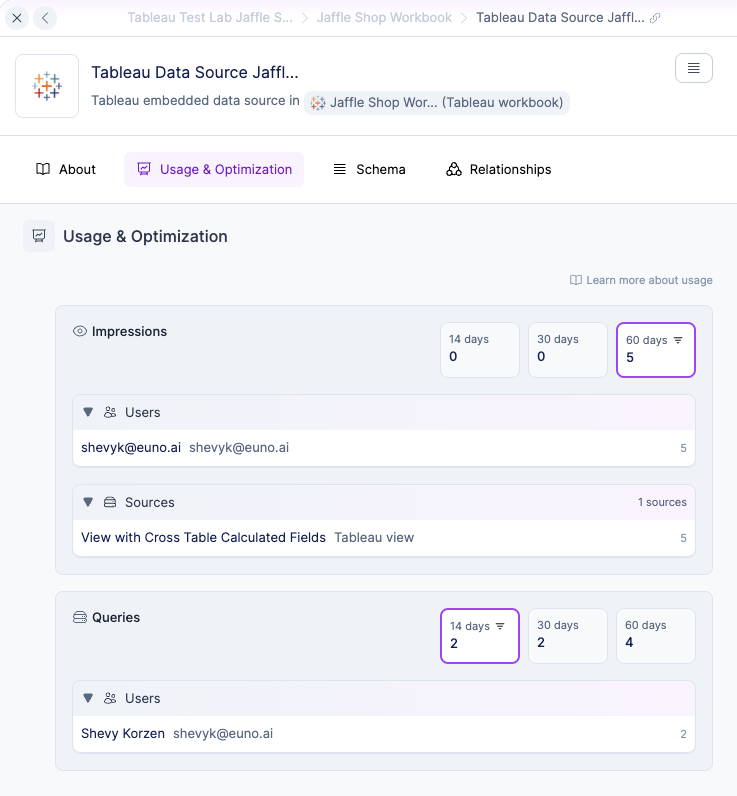Image resolution: width=737 pixels, height=796 pixels.
Task: Select the Usage & Optimization tab
Action: (214, 169)
